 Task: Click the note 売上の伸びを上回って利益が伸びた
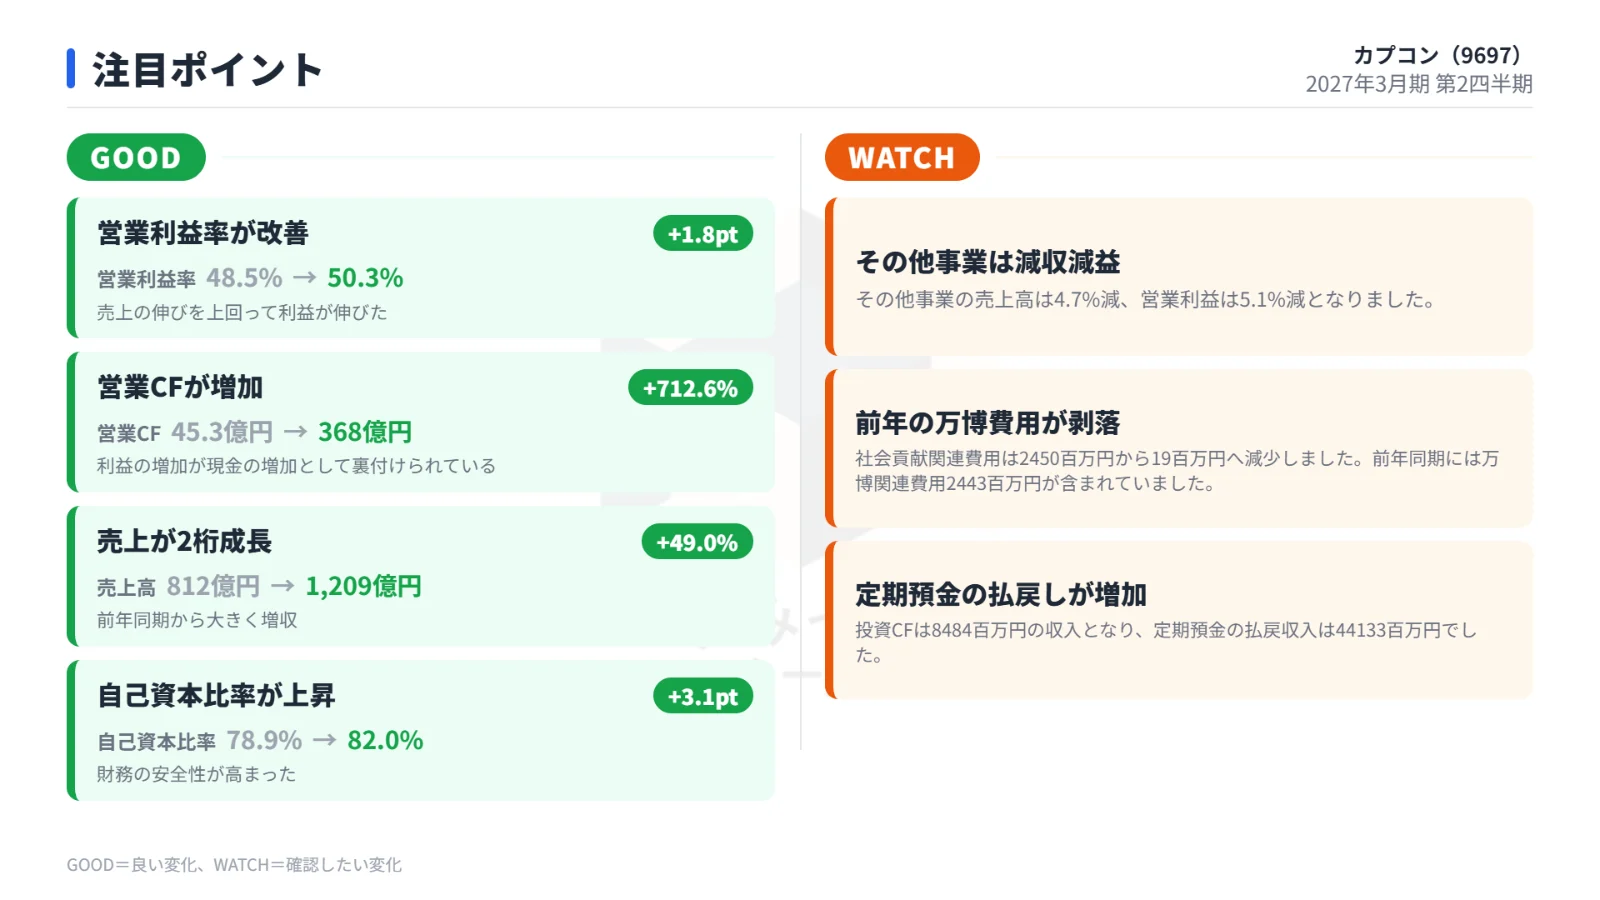(x=242, y=312)
